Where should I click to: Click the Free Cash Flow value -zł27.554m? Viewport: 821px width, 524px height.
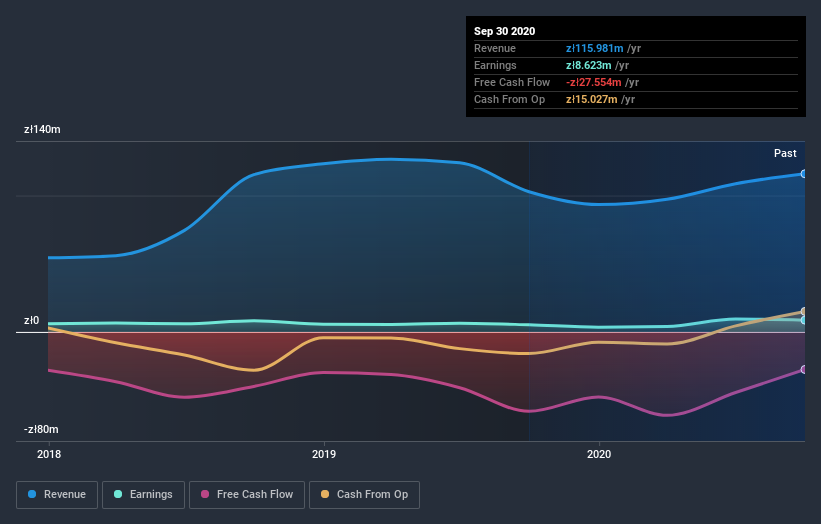click(x=594, y=82)
